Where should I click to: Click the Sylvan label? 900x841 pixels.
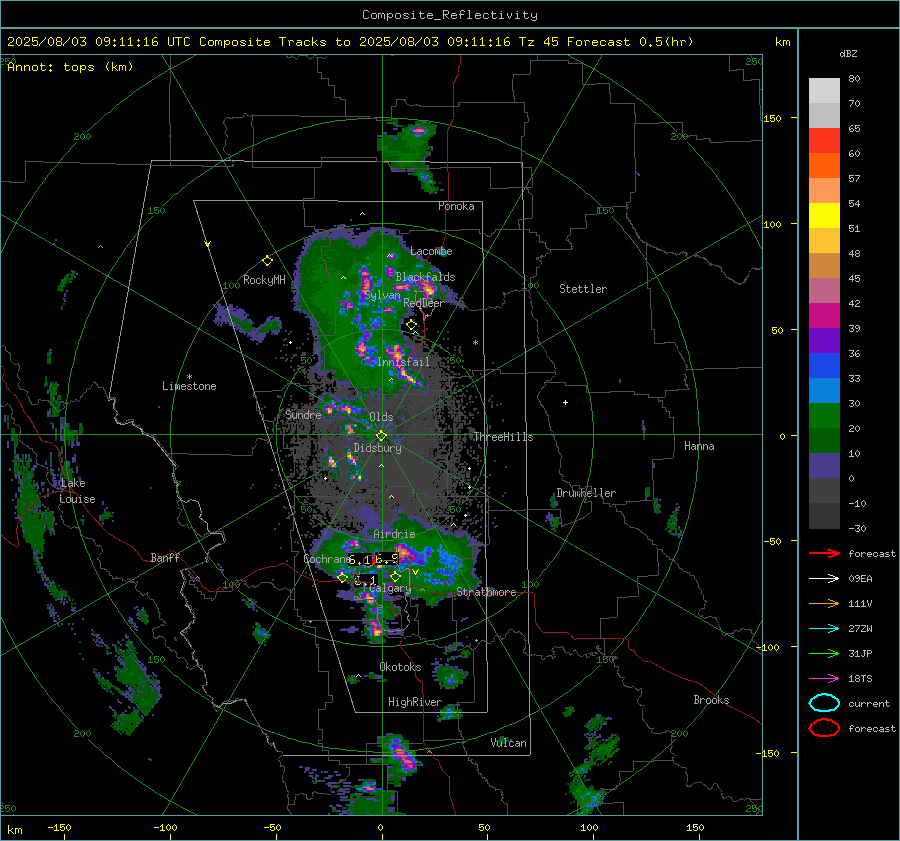[383, 295]
